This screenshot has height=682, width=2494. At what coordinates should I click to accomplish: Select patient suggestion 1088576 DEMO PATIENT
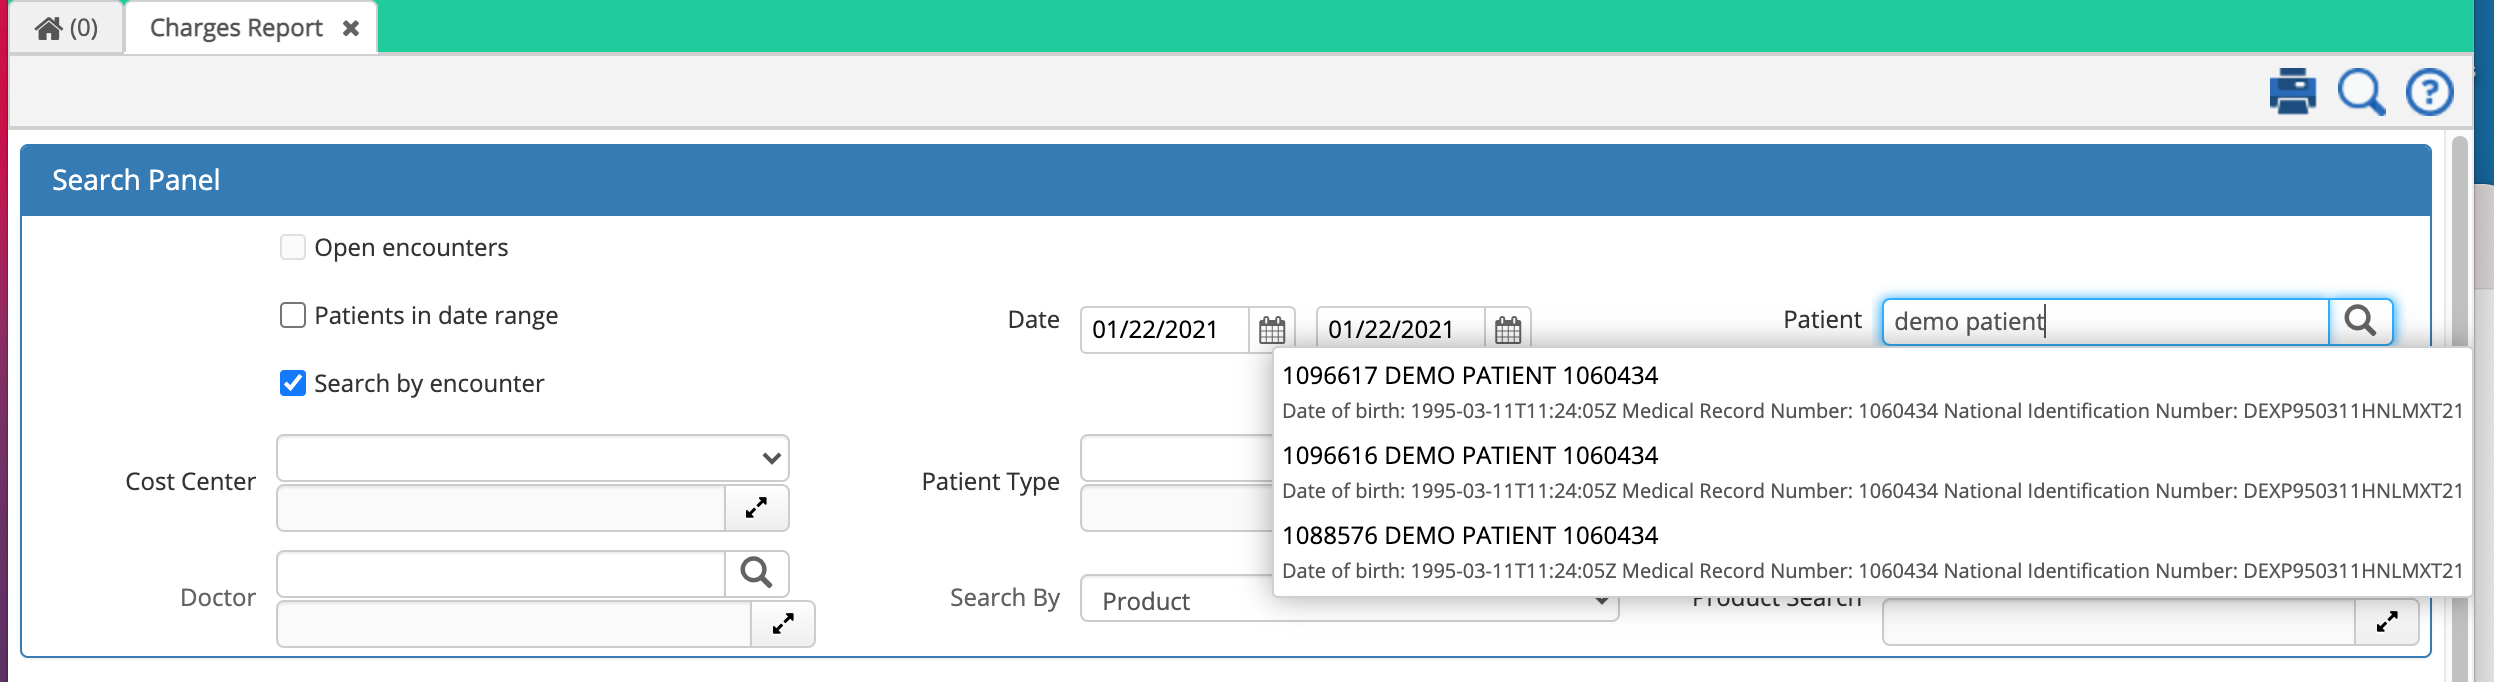coord(1470,534)
